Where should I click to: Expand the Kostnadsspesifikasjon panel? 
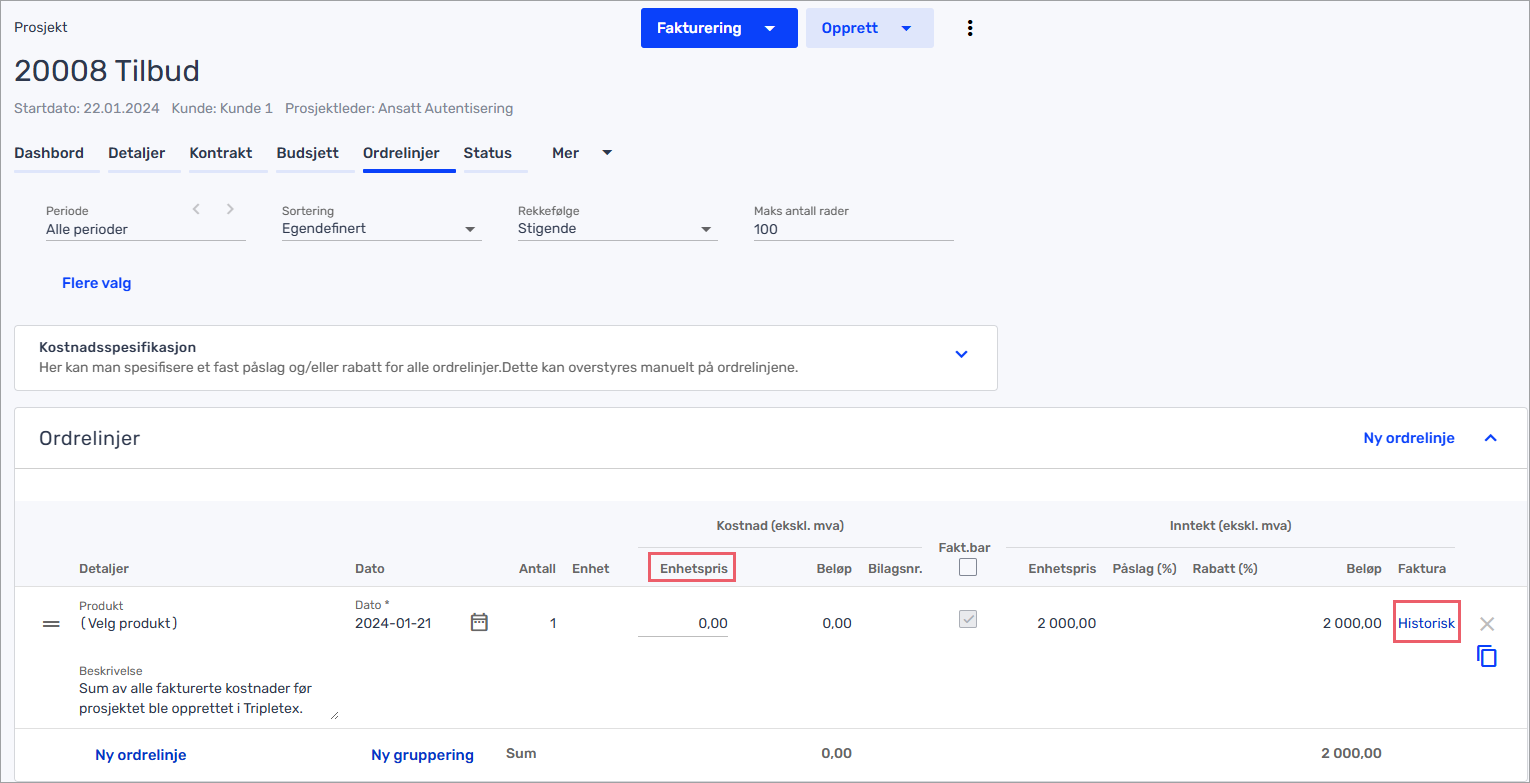point(961,355)
